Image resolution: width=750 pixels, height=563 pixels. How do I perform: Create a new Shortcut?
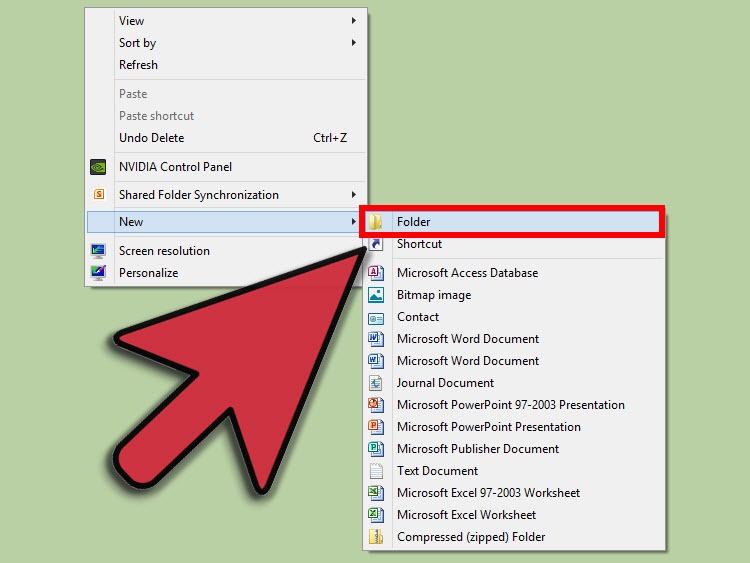419,244
